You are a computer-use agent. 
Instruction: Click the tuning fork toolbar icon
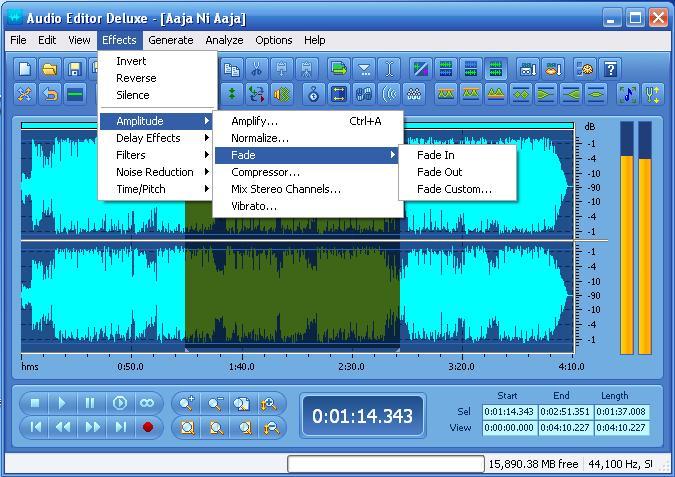pyautogui.click(x=653, y=94)
